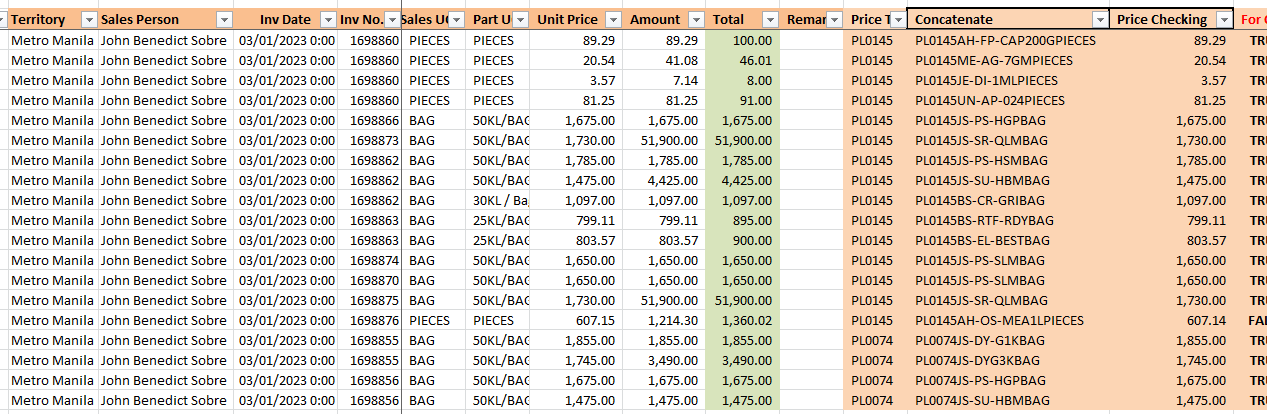Select cell containing PL0145AH-OS-MEA1LPIECES
1267x414 pixels.
998,321
